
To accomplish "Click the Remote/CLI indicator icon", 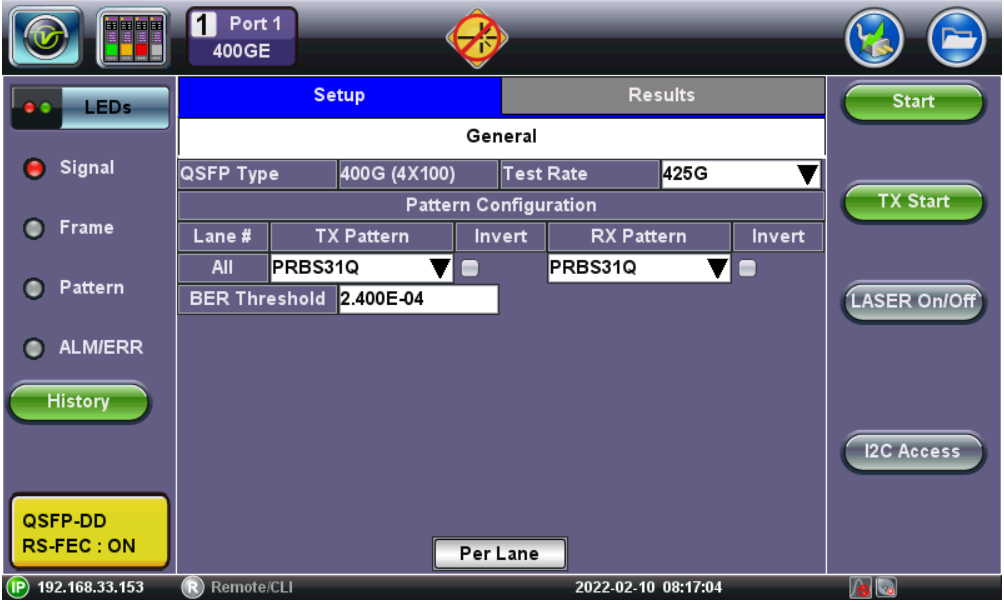I will [192, 588].
